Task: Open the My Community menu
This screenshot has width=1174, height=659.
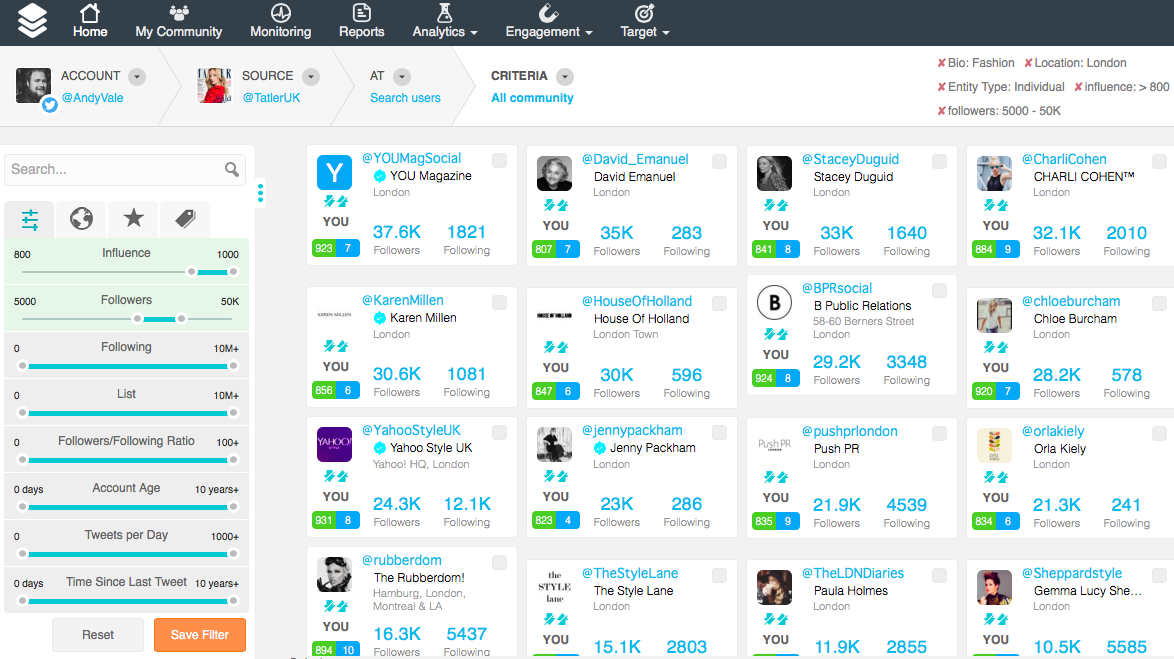Action: point(179,31)
